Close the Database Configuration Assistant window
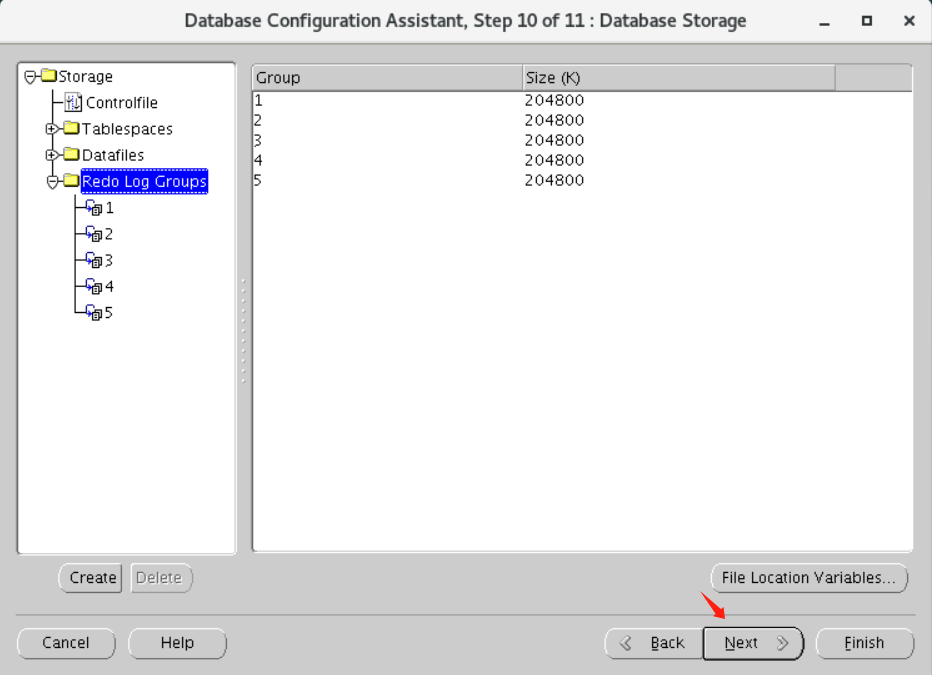Viewport: 932px width, 675px height. pos(909,21)
